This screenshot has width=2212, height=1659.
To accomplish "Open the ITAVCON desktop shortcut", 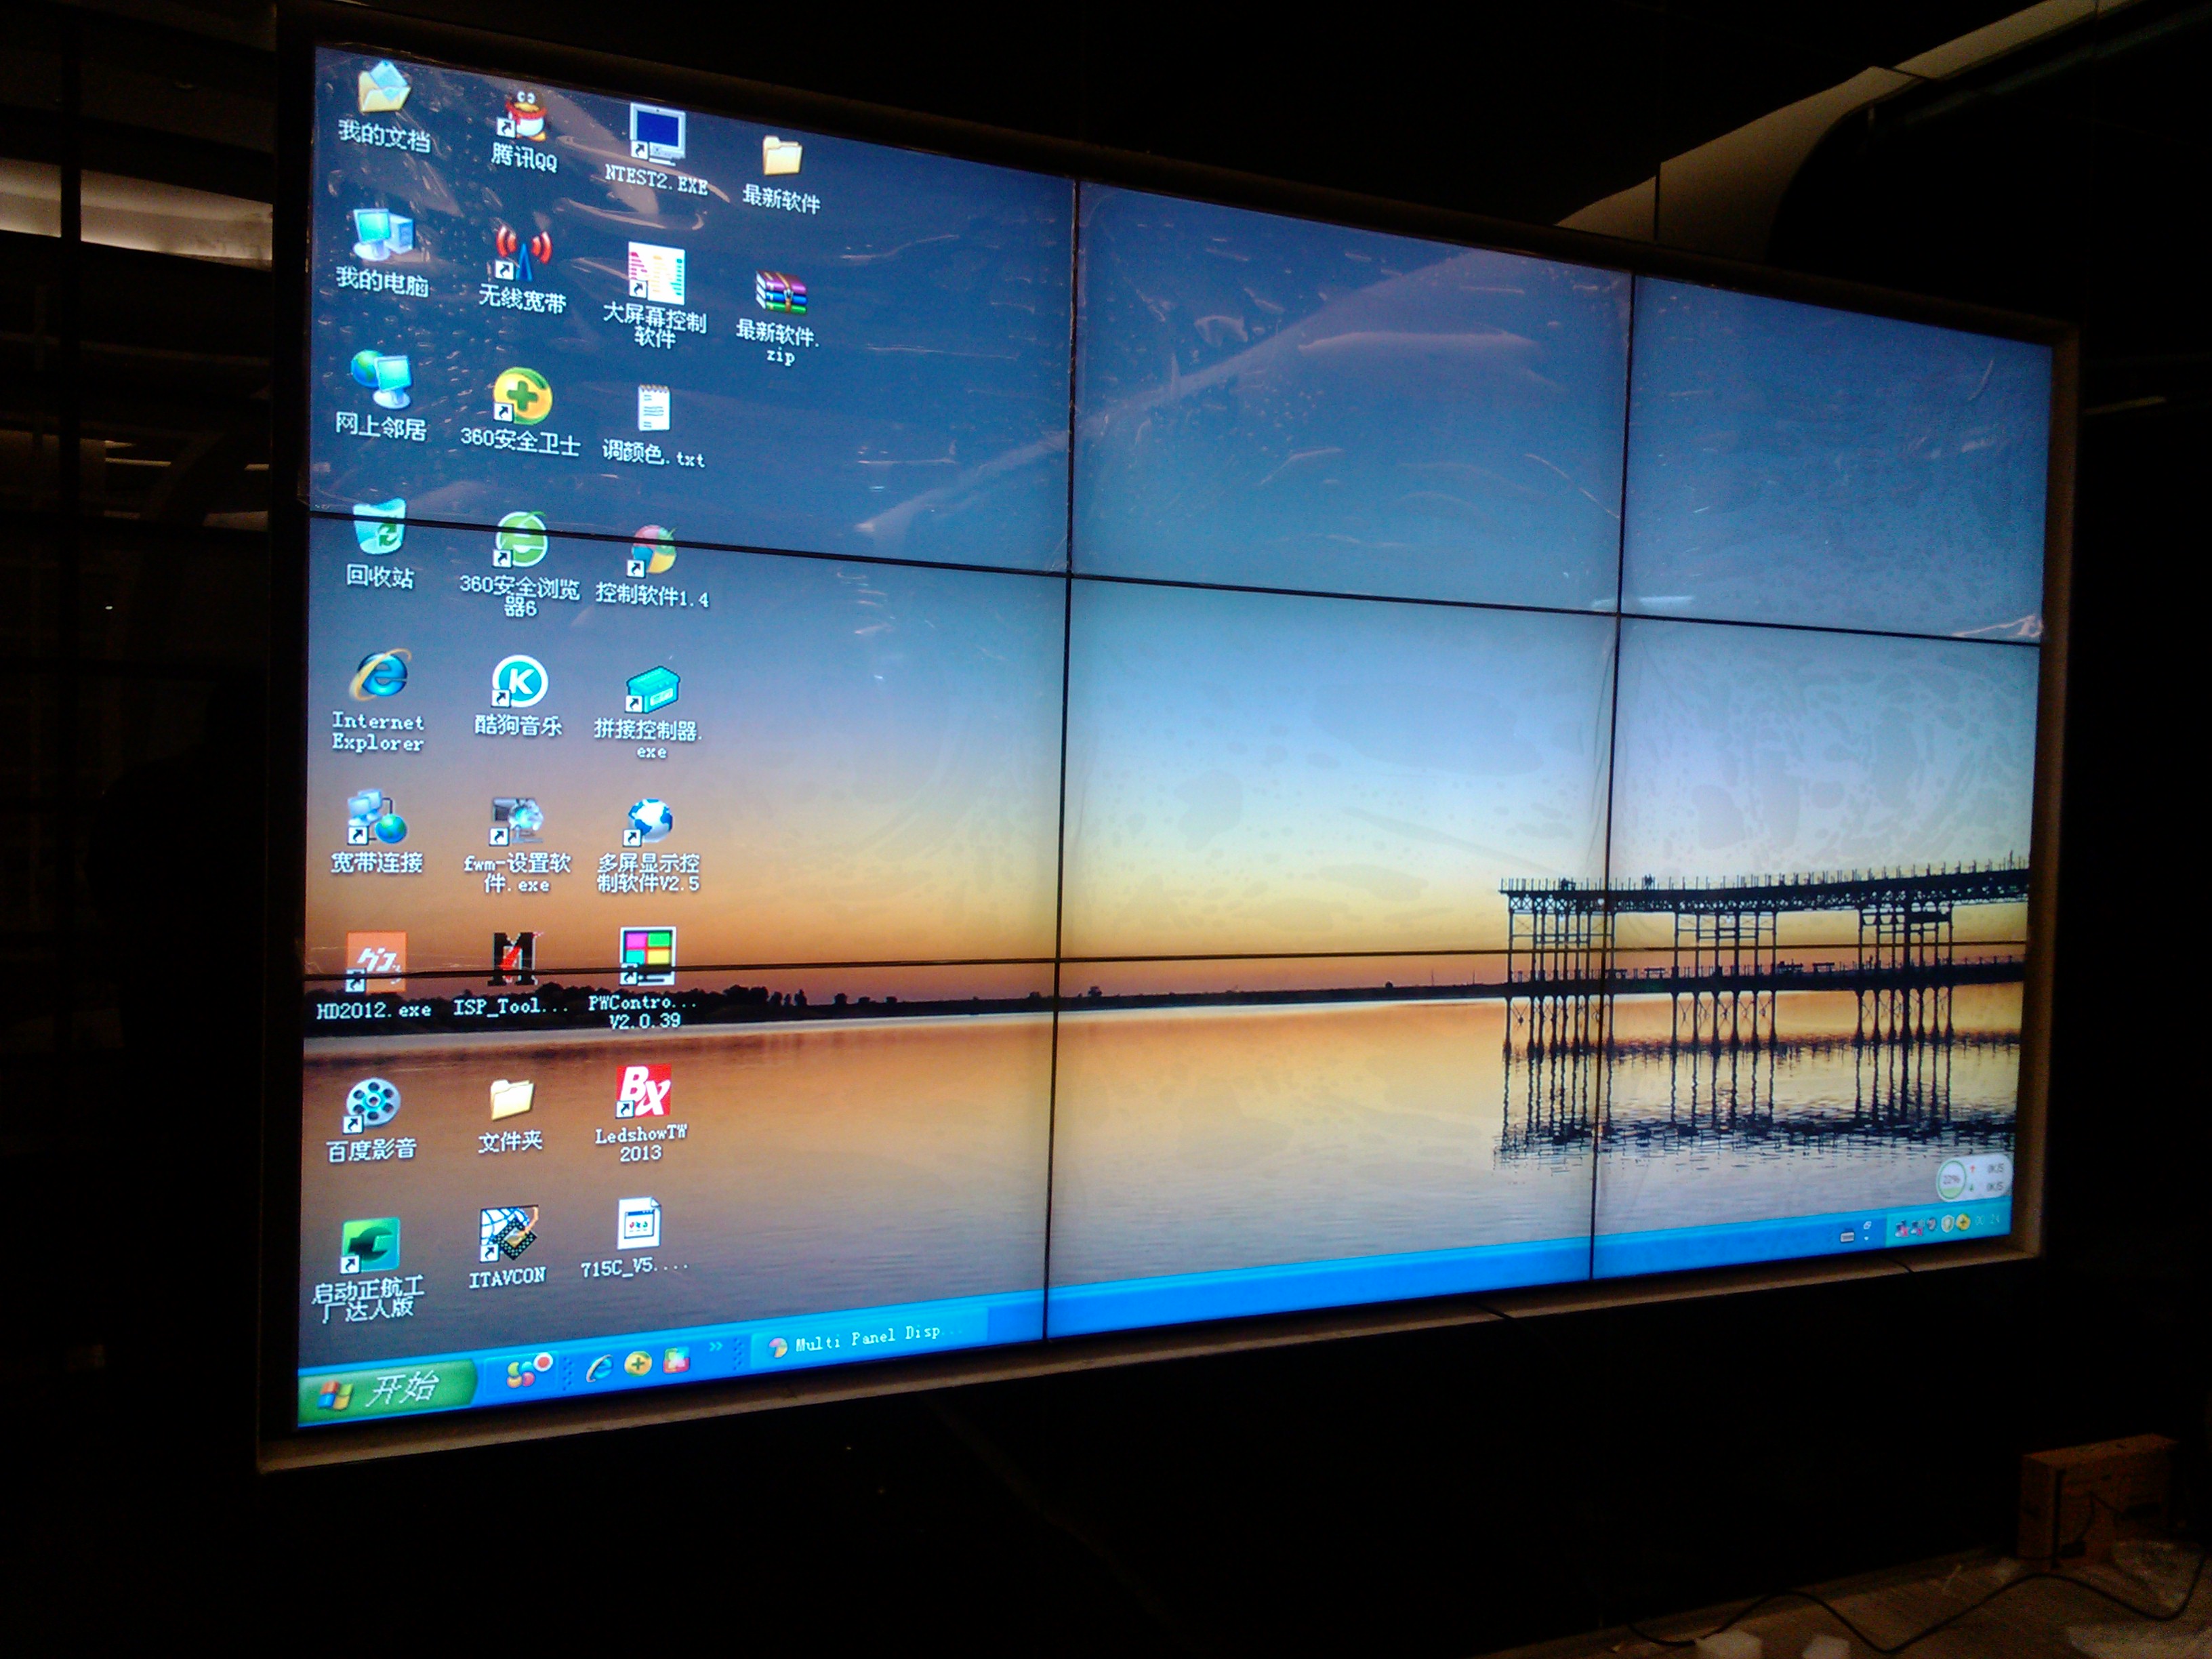I will pyautogui.click(x=508, y=1235).
